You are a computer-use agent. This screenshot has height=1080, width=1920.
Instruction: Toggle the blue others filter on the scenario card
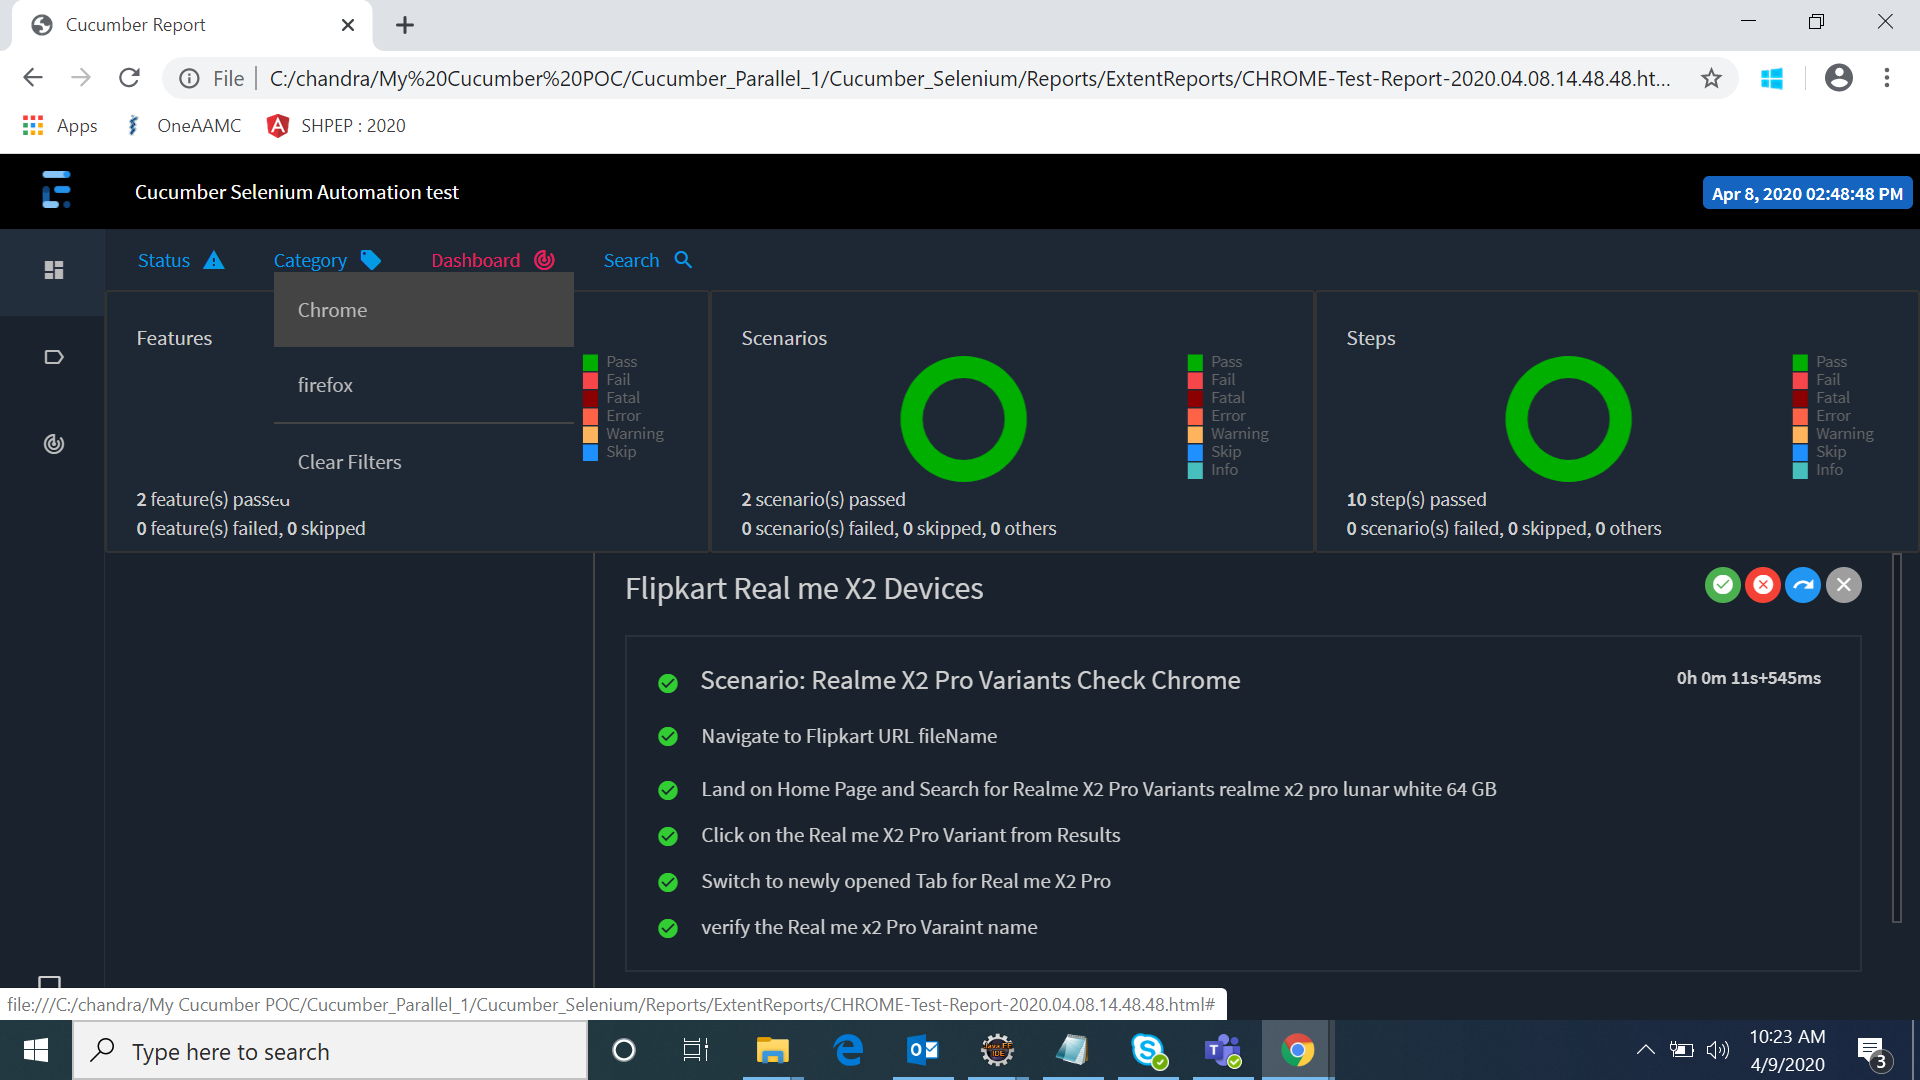coord(1802,584)
